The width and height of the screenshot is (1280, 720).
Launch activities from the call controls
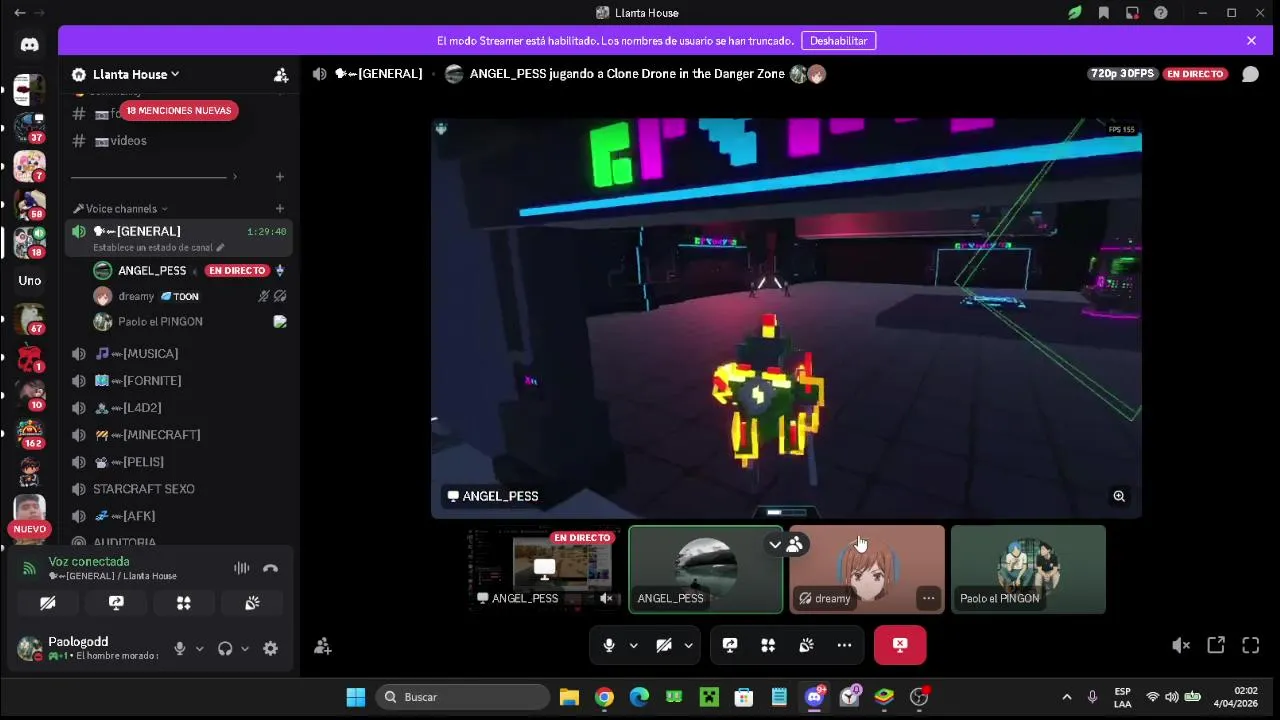click(x=768, y=646)
